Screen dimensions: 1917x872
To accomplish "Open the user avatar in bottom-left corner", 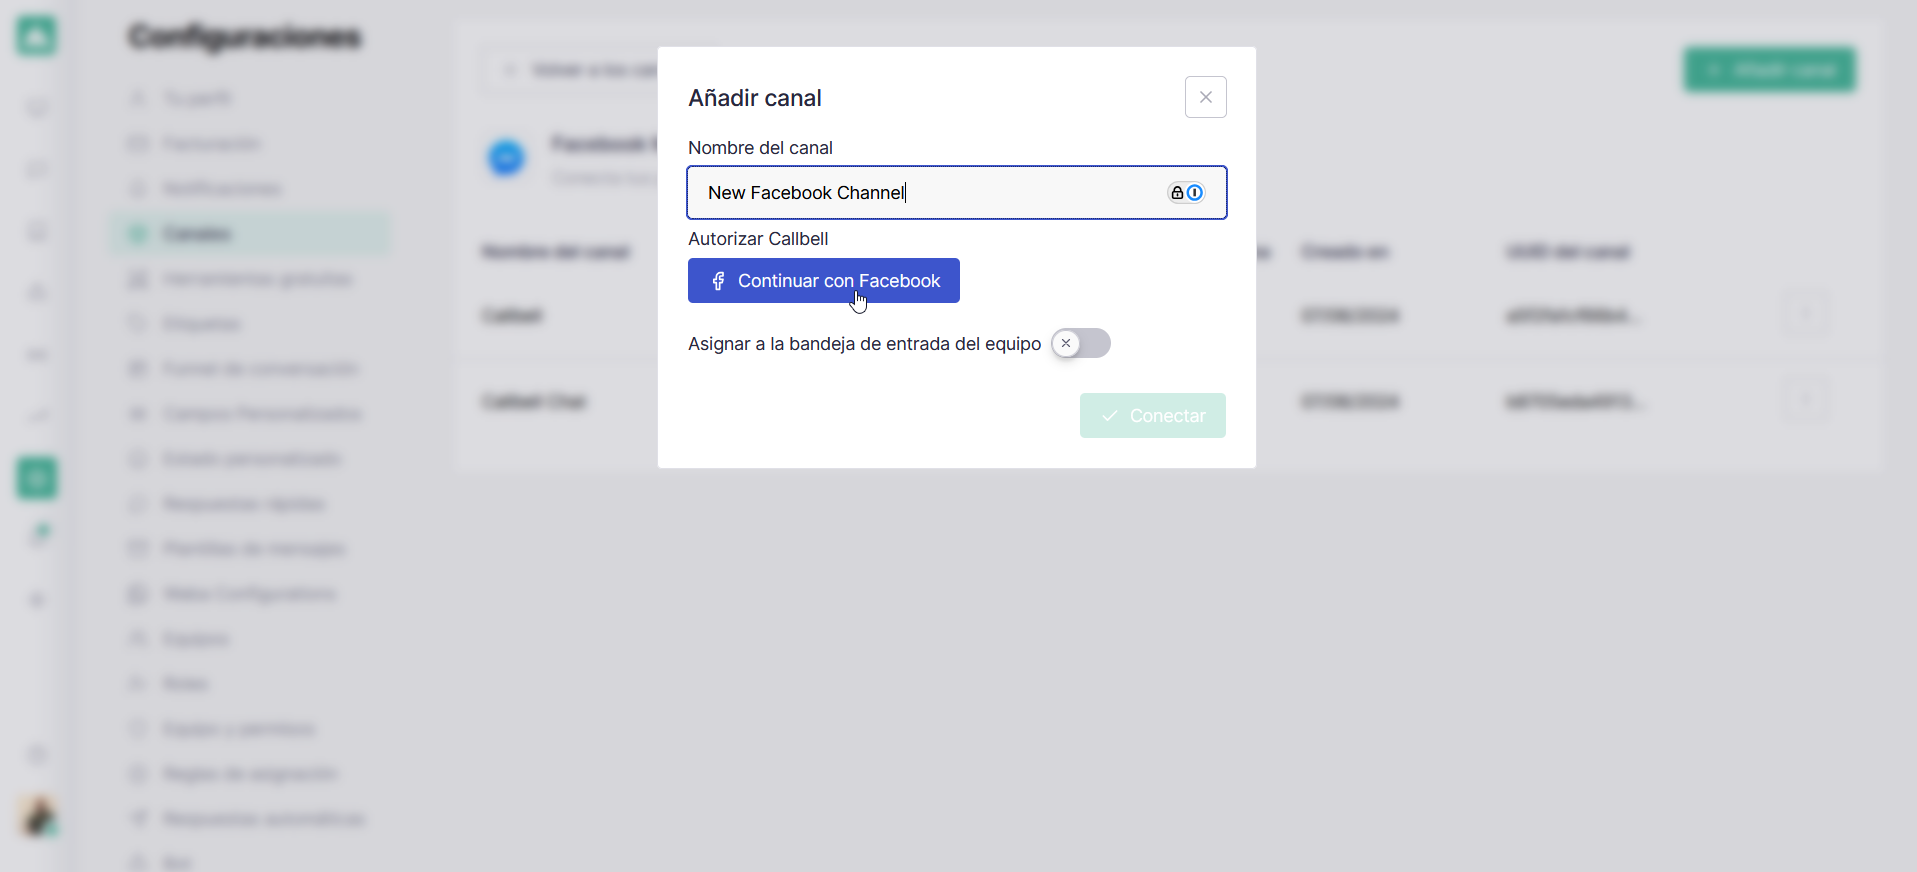I will [39, 816].
